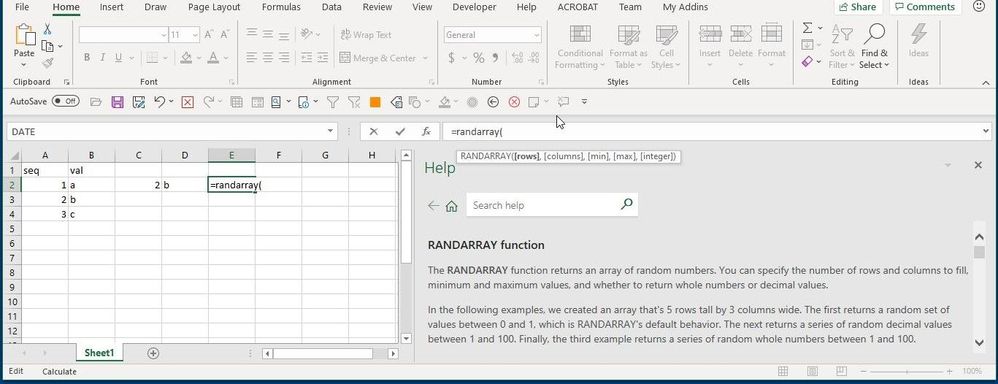The image size is (998, 384).
Task: Click the Insert cells icon
Action: [x=710, y=34]
